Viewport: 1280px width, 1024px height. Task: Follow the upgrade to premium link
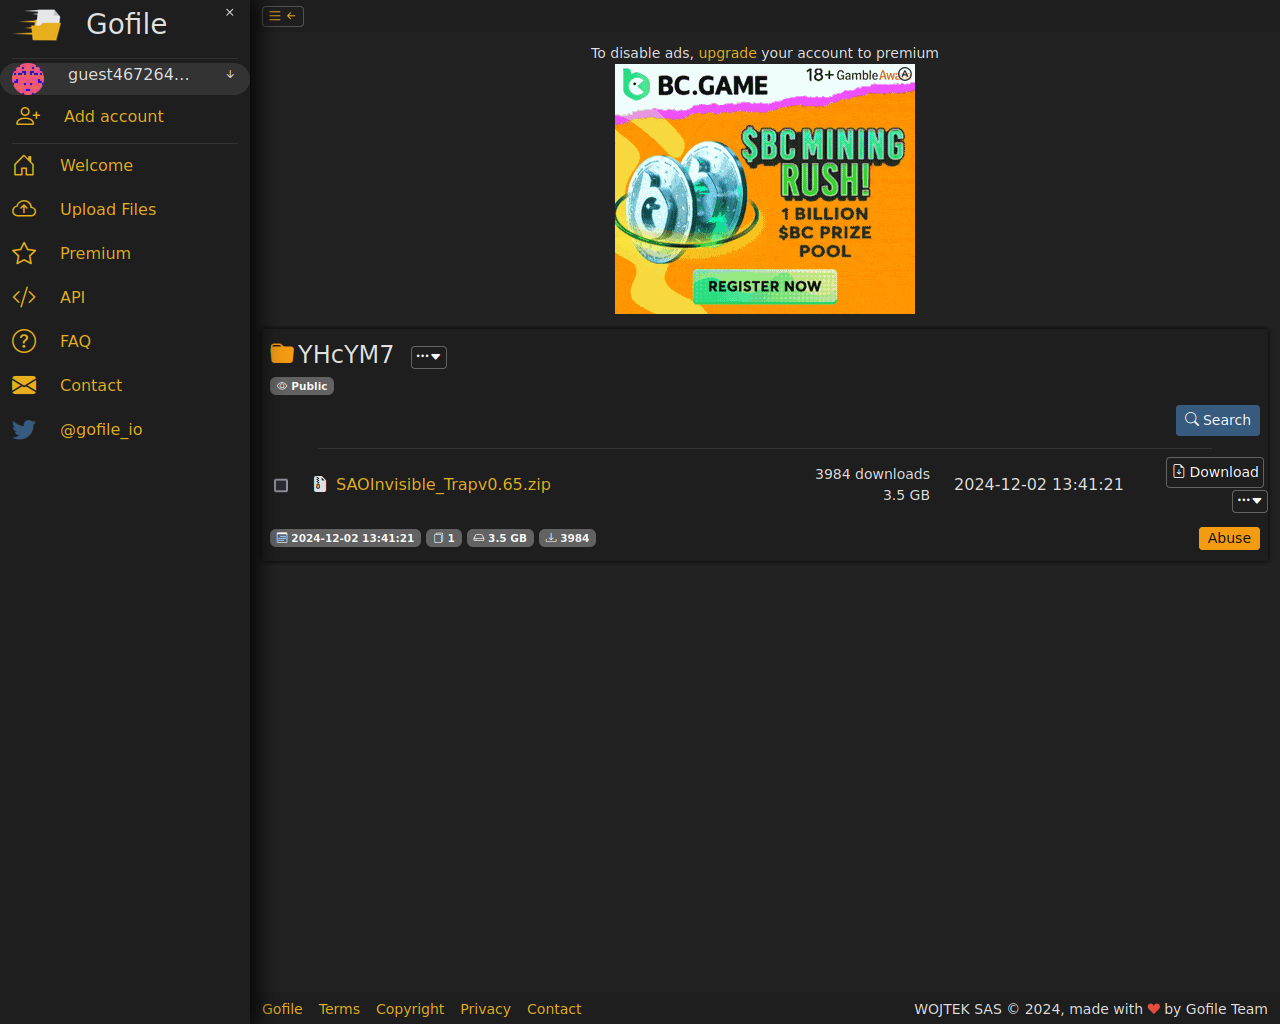click(727, 53)
